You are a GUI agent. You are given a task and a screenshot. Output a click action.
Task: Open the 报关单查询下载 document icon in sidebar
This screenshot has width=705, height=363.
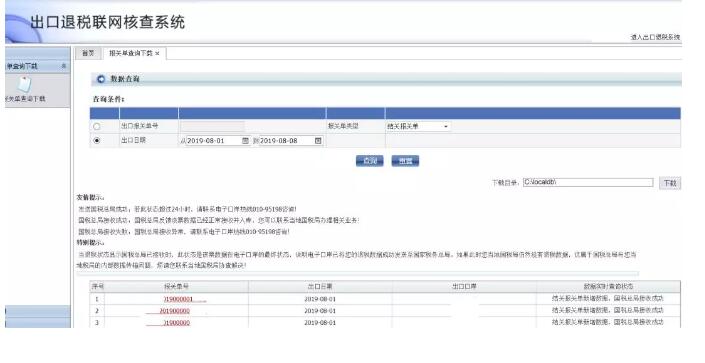pyautogui.click(x=24, y=85)
